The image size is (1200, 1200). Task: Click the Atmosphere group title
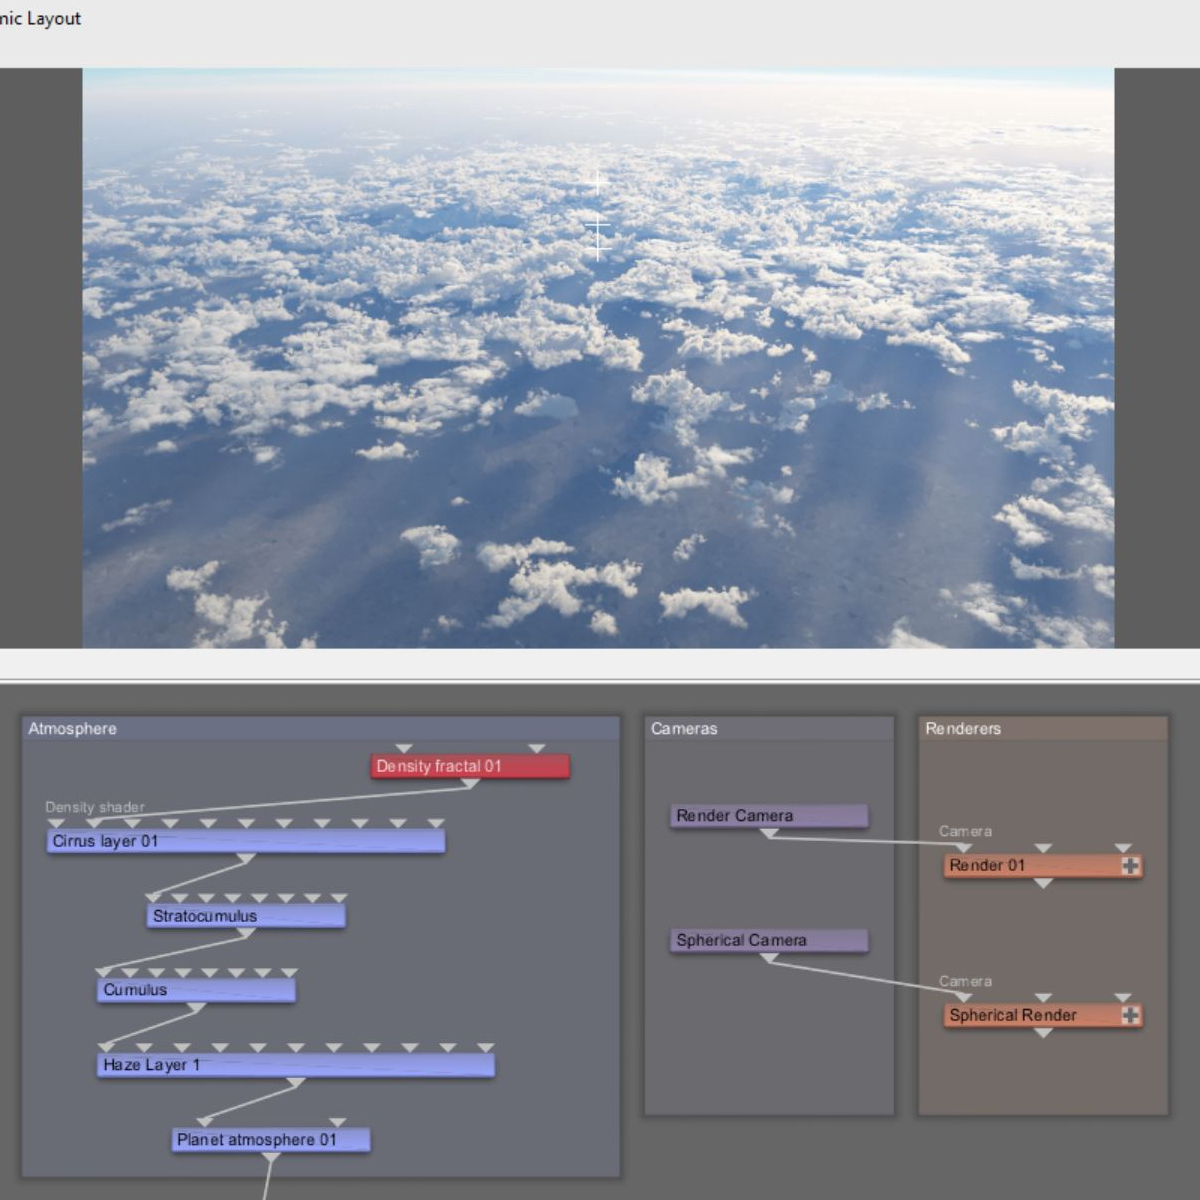tap(72, 728)
